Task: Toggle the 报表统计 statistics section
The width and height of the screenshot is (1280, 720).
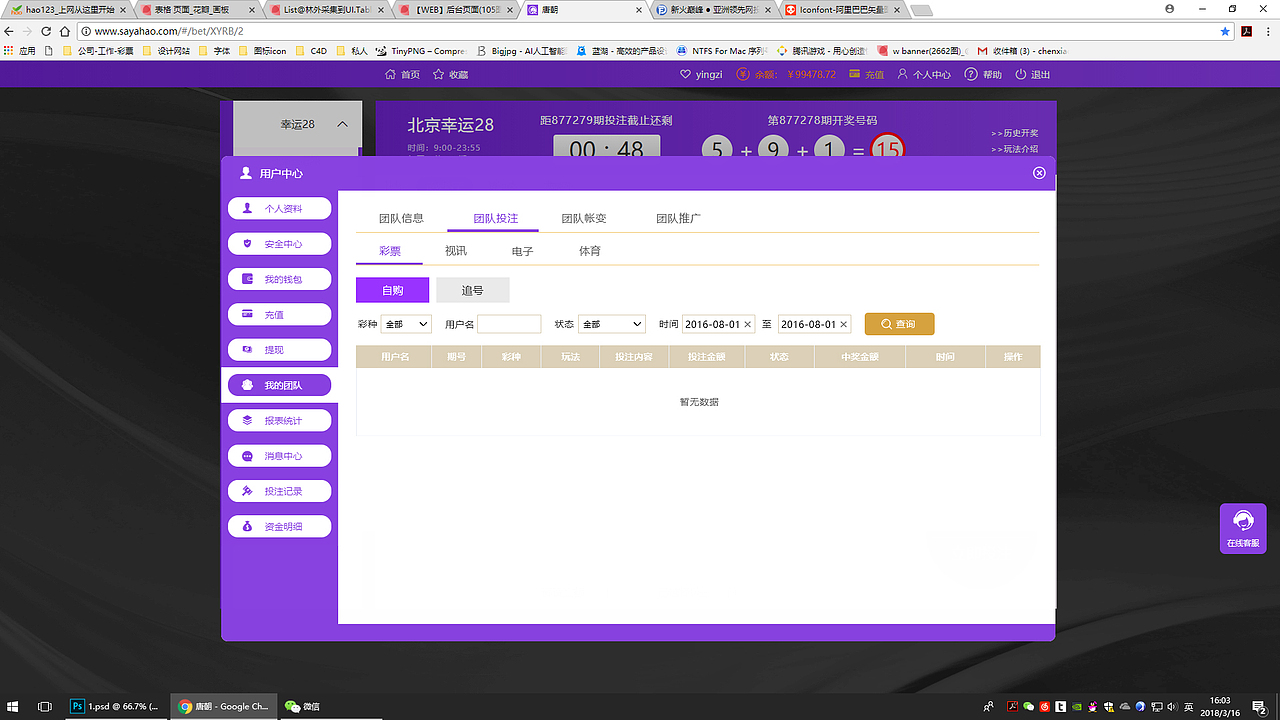Action: pyautogui.click(x=279, y=419)
